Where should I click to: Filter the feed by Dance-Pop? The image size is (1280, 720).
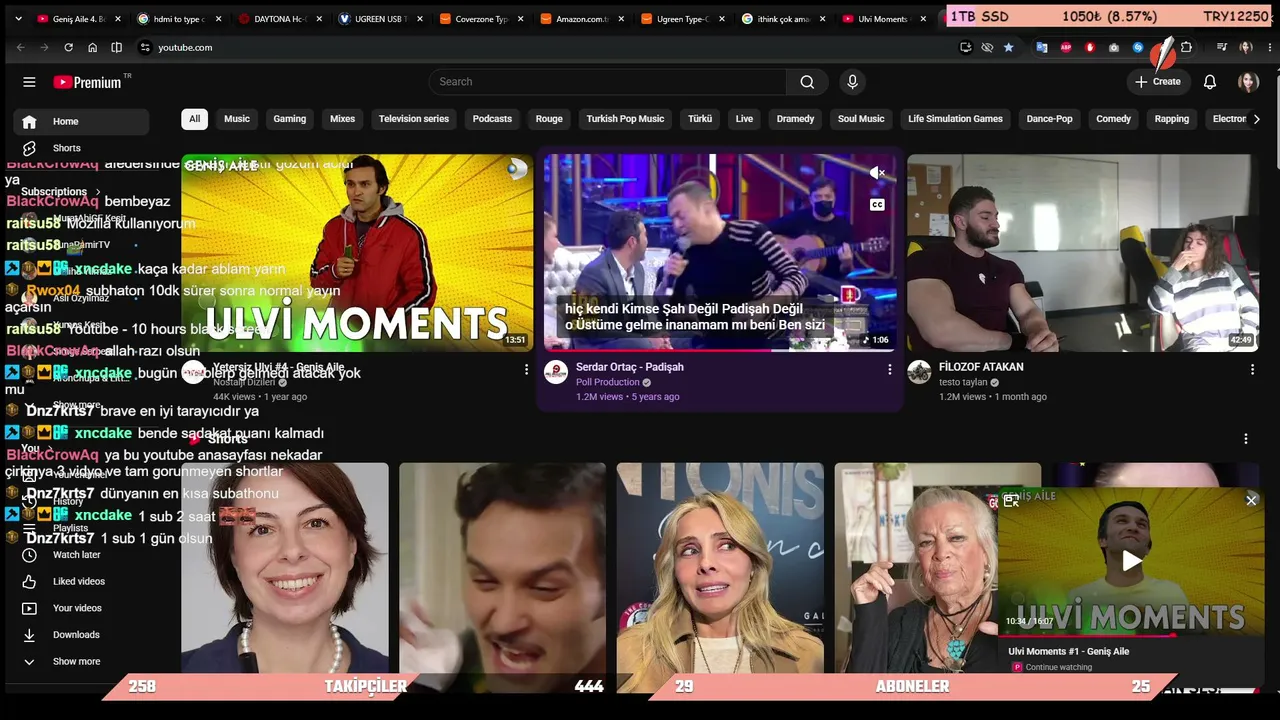1049,119
